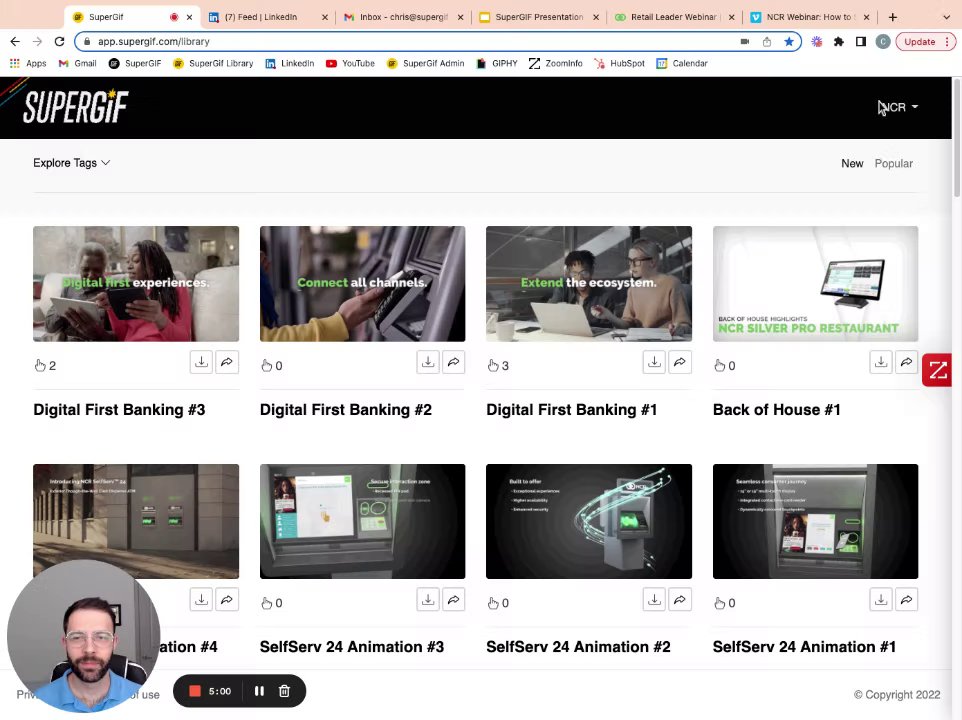Share the Digital First Banking #1 GIF
The height and width of the screenshot is (720, 962).
point(680,362)
